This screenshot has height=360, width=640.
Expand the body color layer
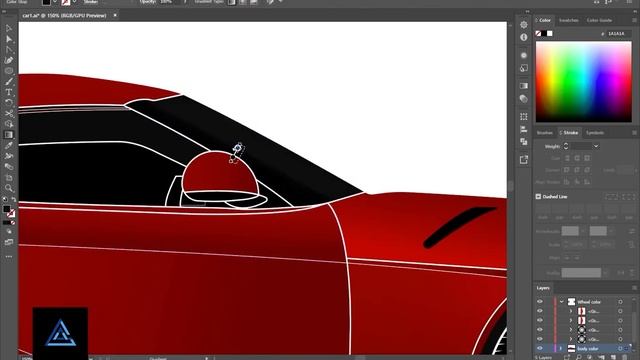click(561, 349)
